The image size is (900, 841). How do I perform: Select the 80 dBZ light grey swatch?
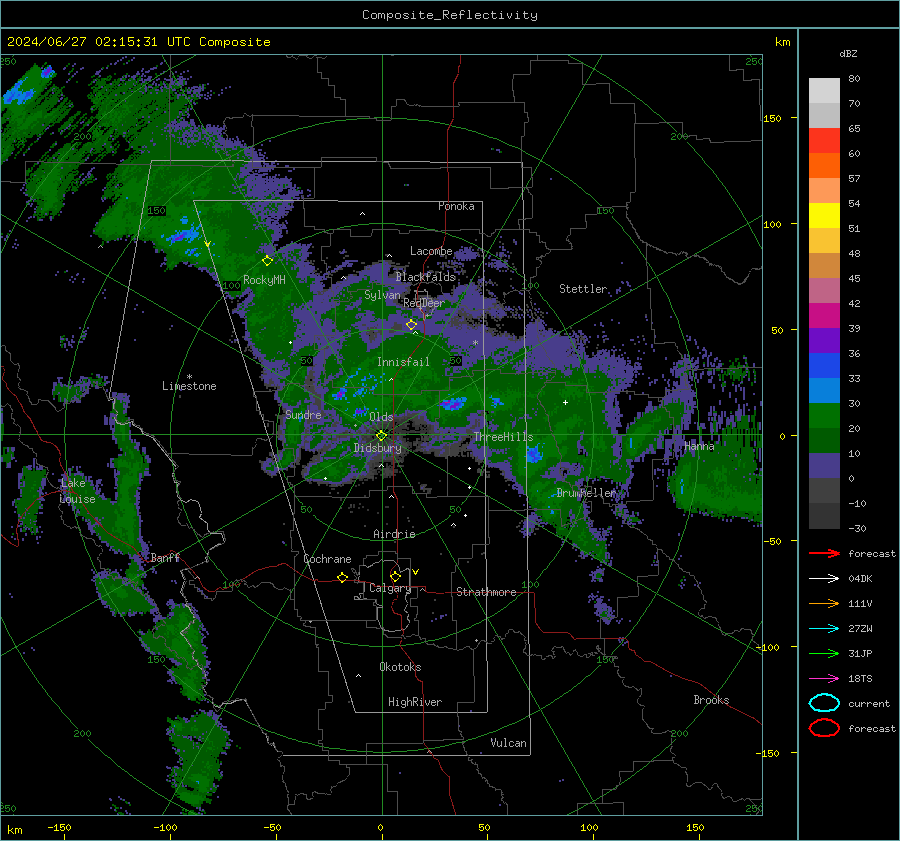[824, 90]
